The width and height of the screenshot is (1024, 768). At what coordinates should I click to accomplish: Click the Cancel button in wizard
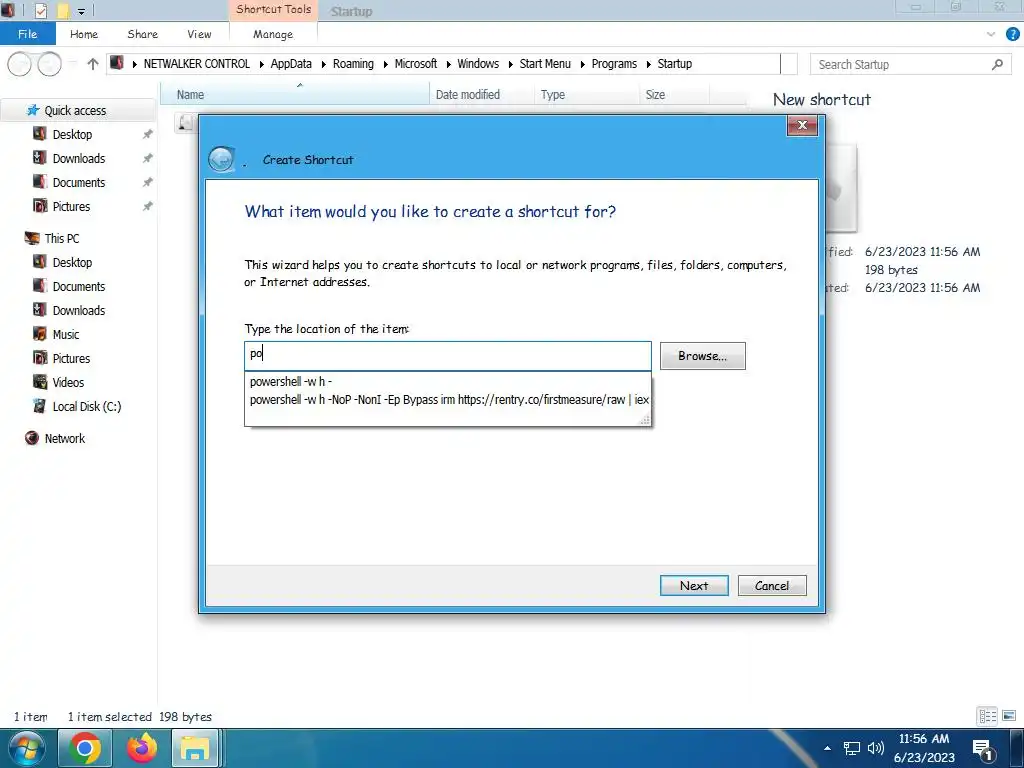pyautogui.click(x=772, y=586)
